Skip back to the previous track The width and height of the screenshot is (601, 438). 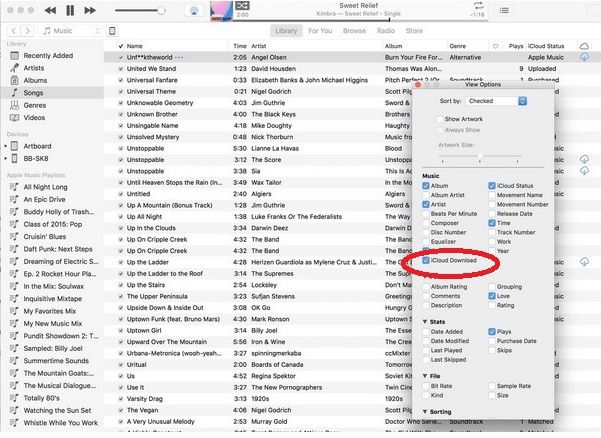click(50, 10)
